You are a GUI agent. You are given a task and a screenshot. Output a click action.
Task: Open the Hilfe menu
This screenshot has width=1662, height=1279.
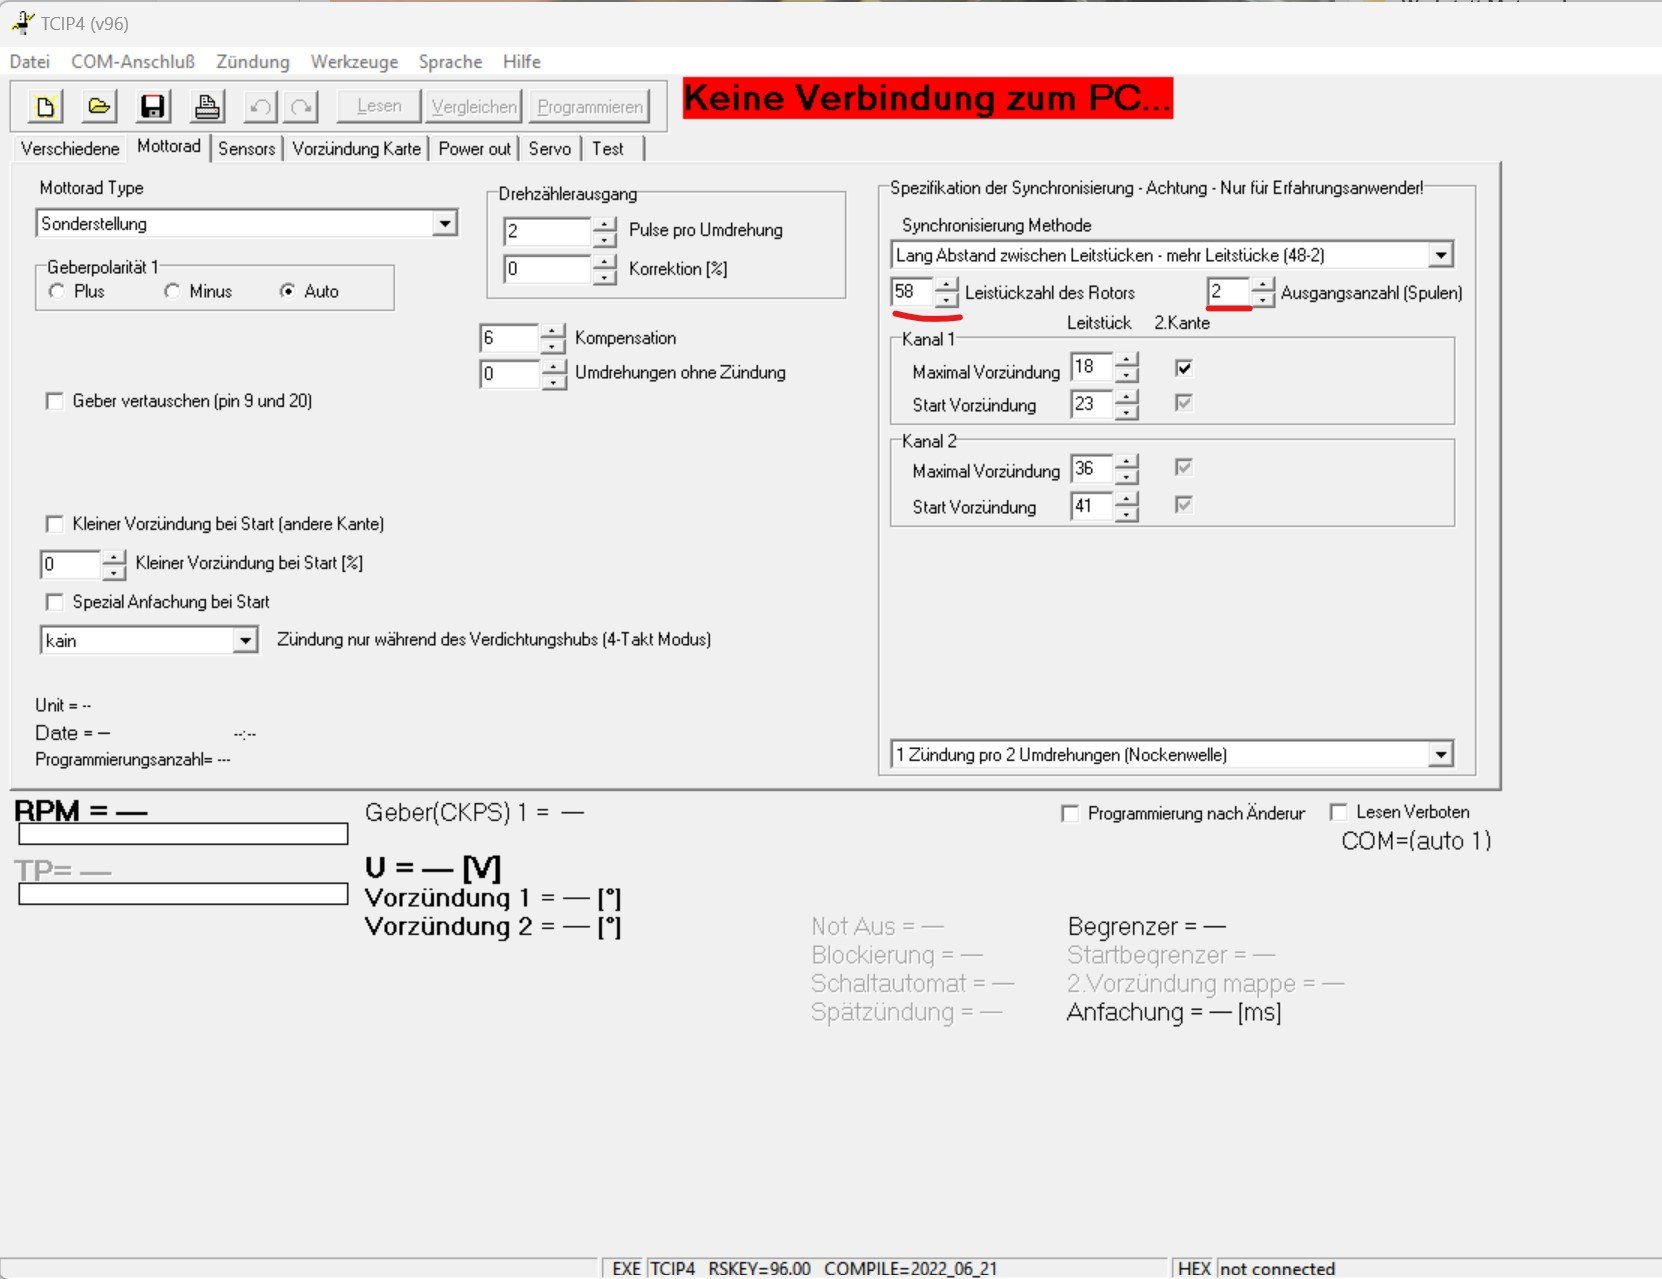(522, 62)
